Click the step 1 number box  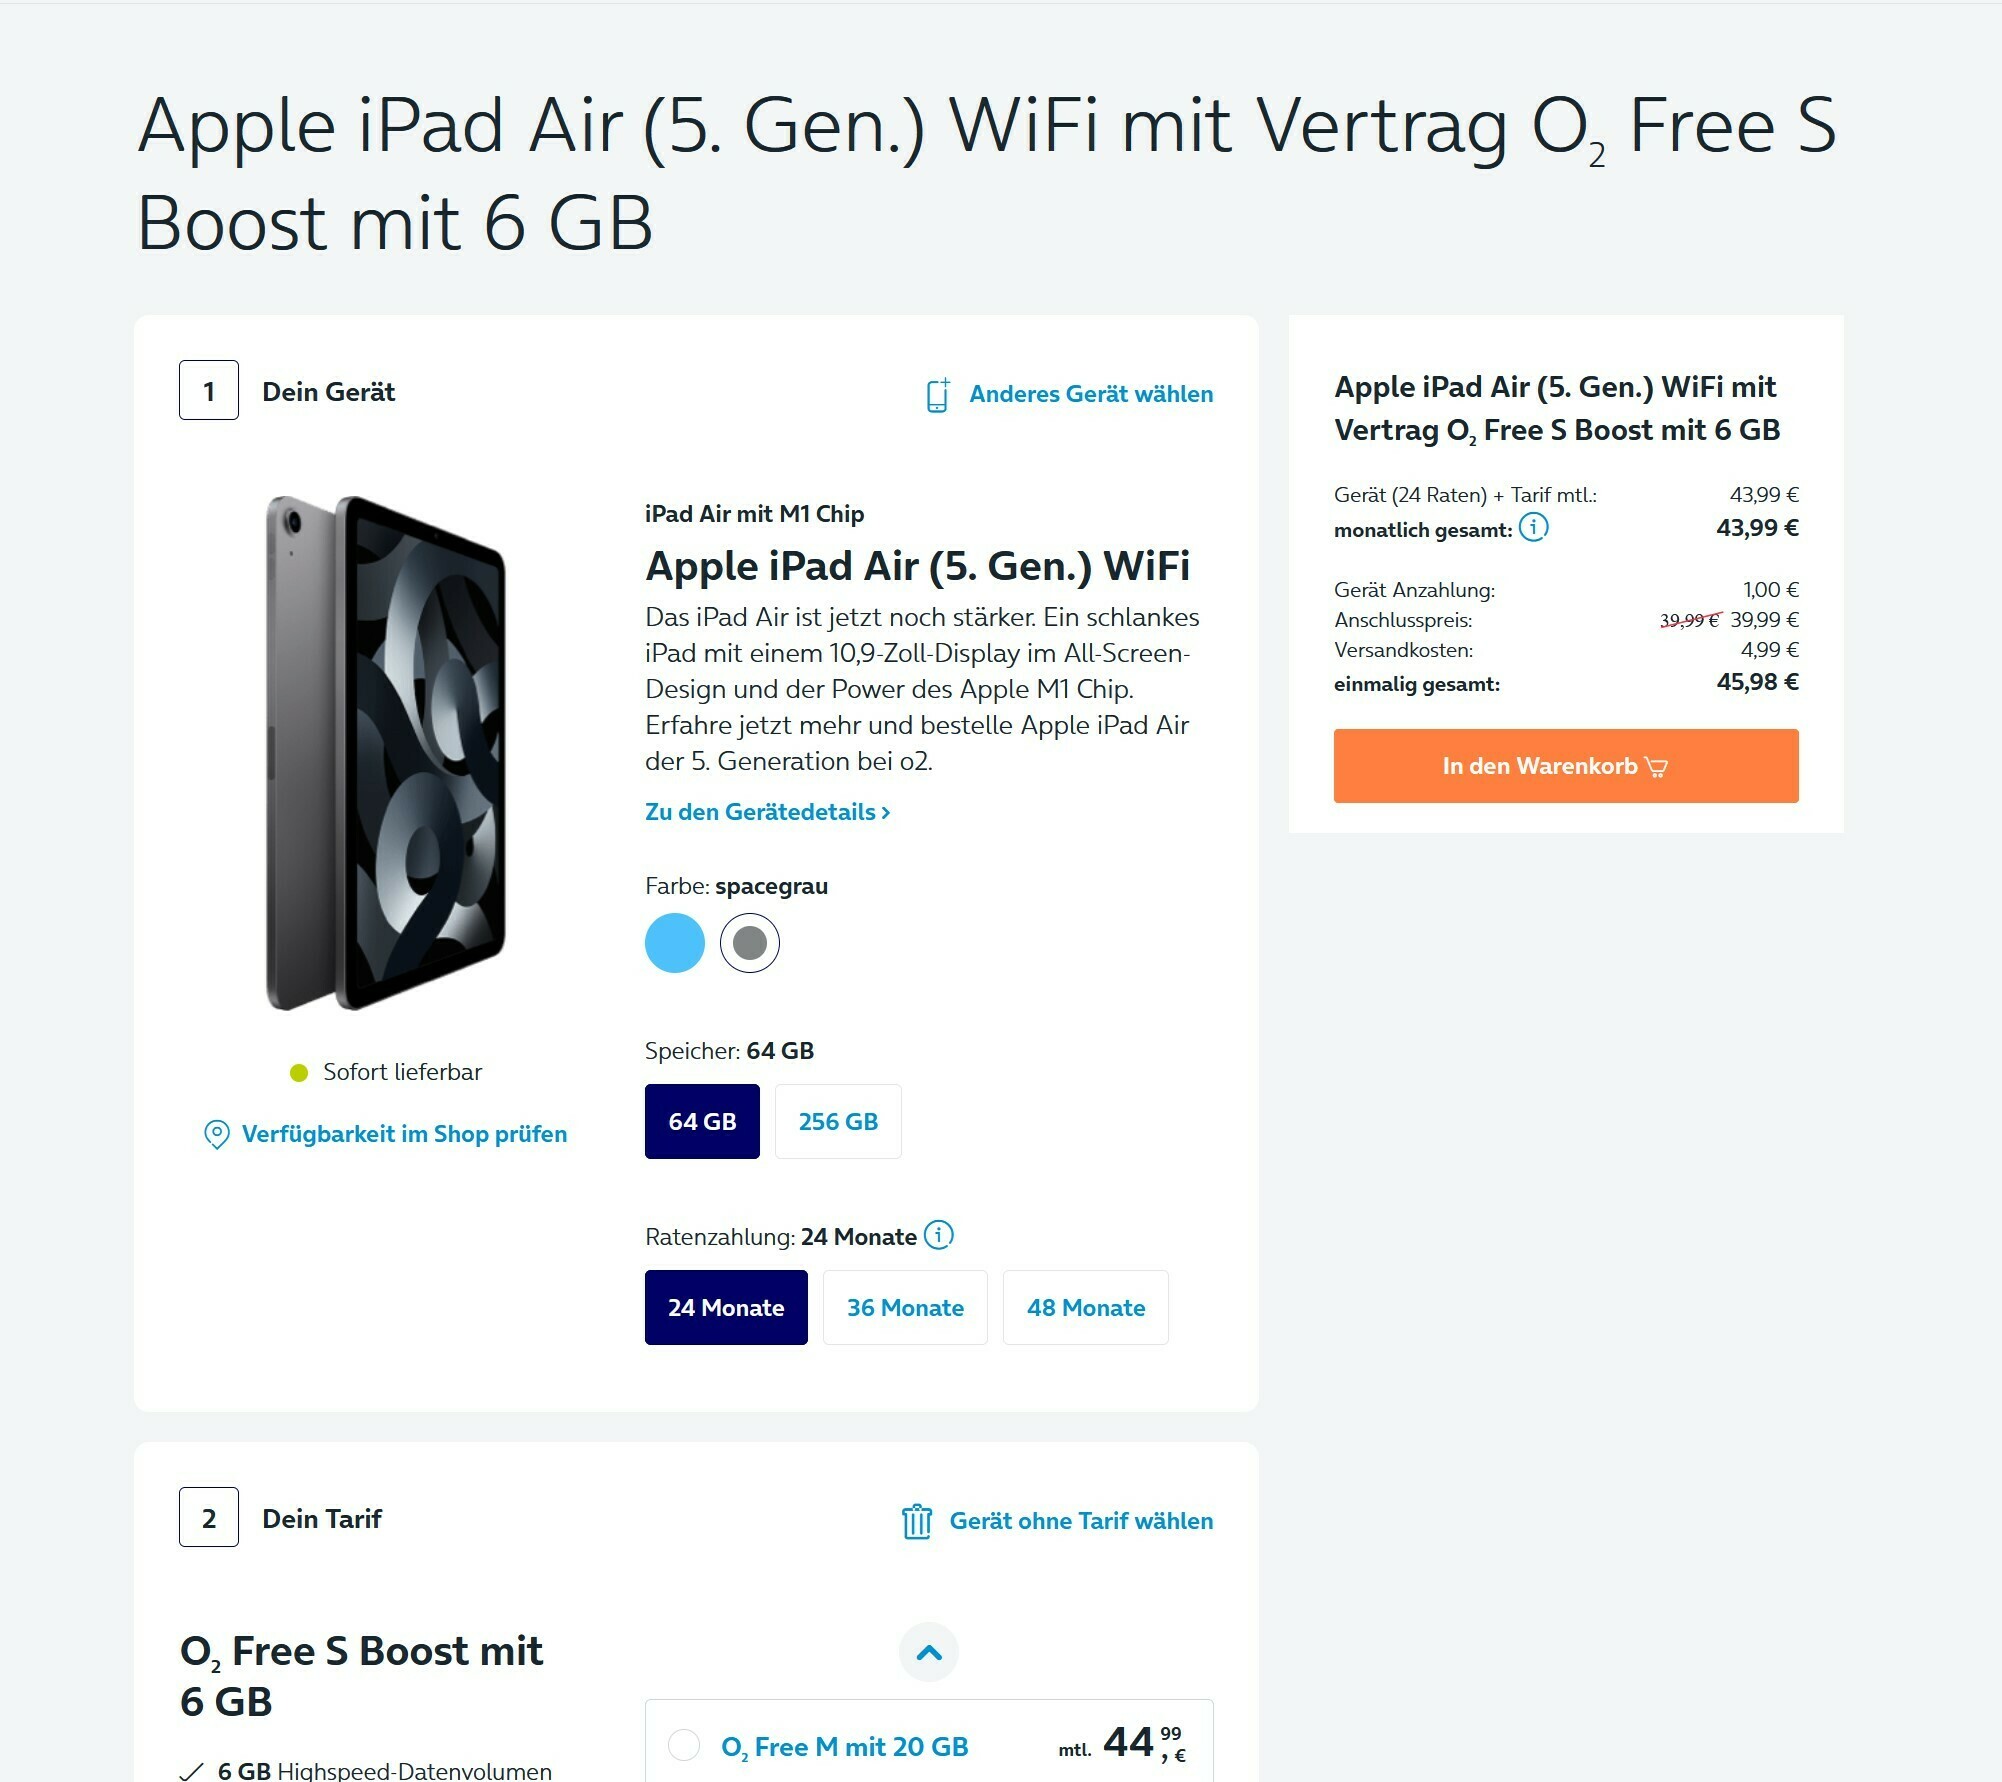(209, 390)
